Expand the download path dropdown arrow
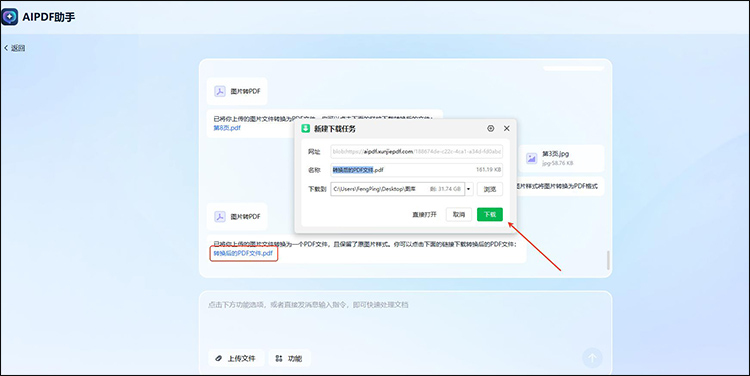The height and width of the screenshot is (376, 750). [x=468, y=189]
